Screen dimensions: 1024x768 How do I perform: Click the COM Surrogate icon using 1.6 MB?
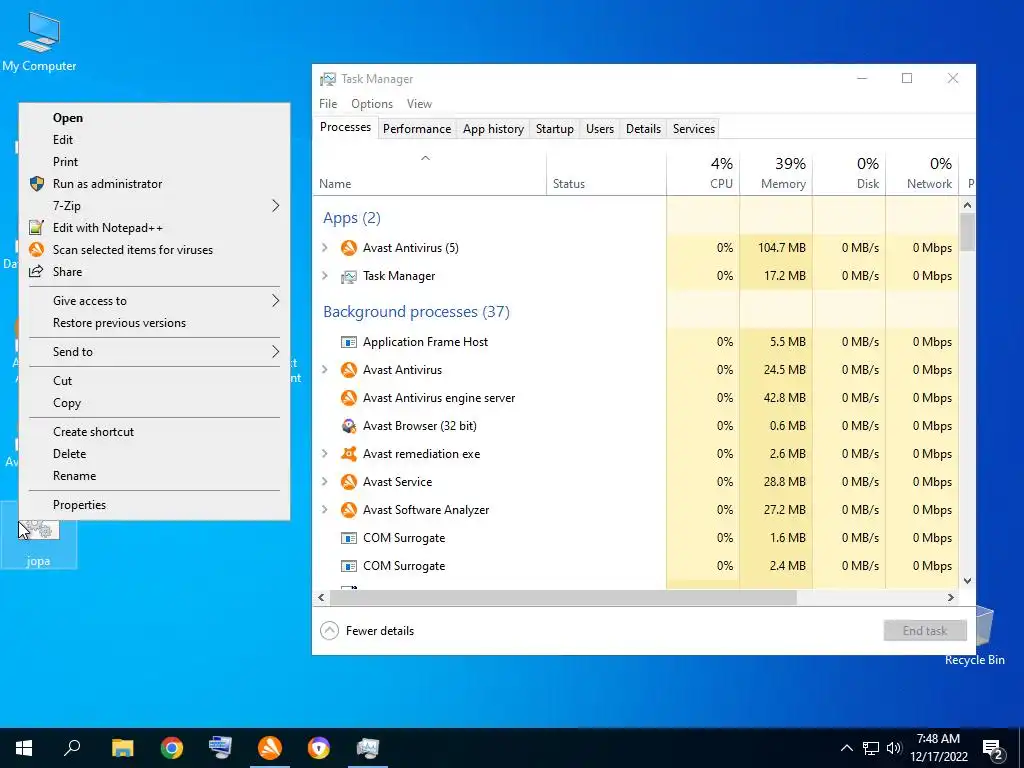click(x=349, y=538)
